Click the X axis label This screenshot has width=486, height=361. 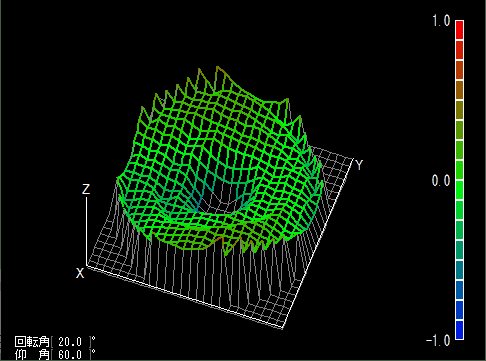80,273
